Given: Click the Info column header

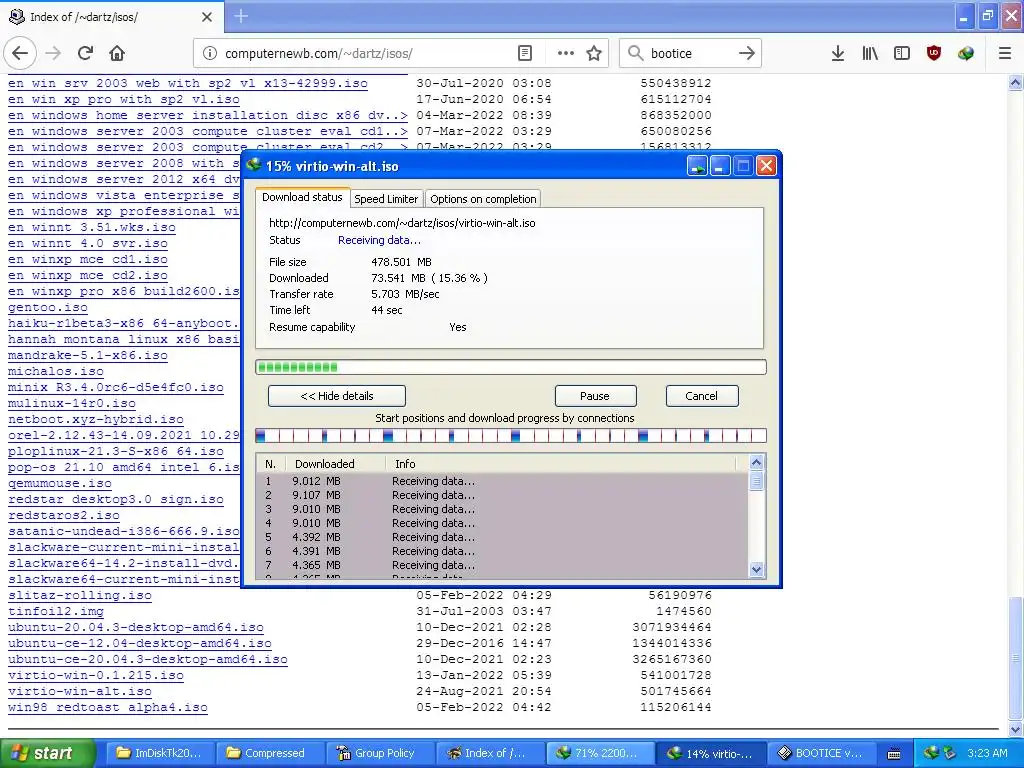Looking at the screenshot, I should click(x=560, y=464).
